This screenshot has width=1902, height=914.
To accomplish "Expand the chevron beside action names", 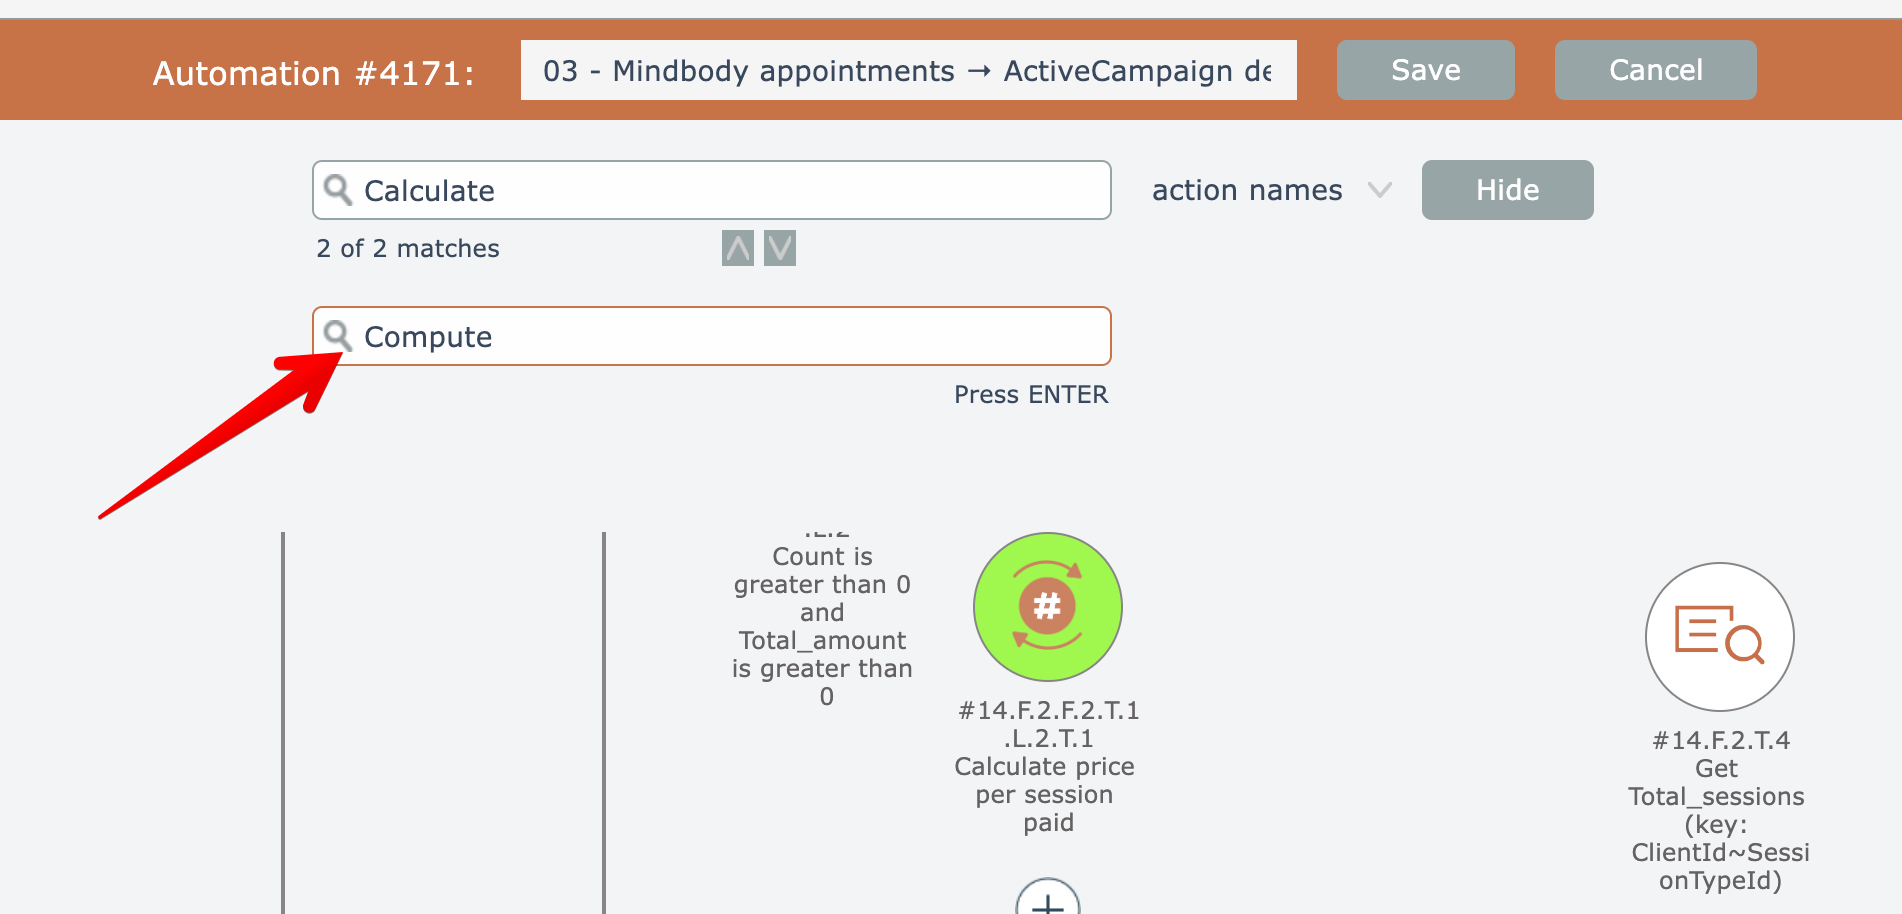I will 1380,190.
